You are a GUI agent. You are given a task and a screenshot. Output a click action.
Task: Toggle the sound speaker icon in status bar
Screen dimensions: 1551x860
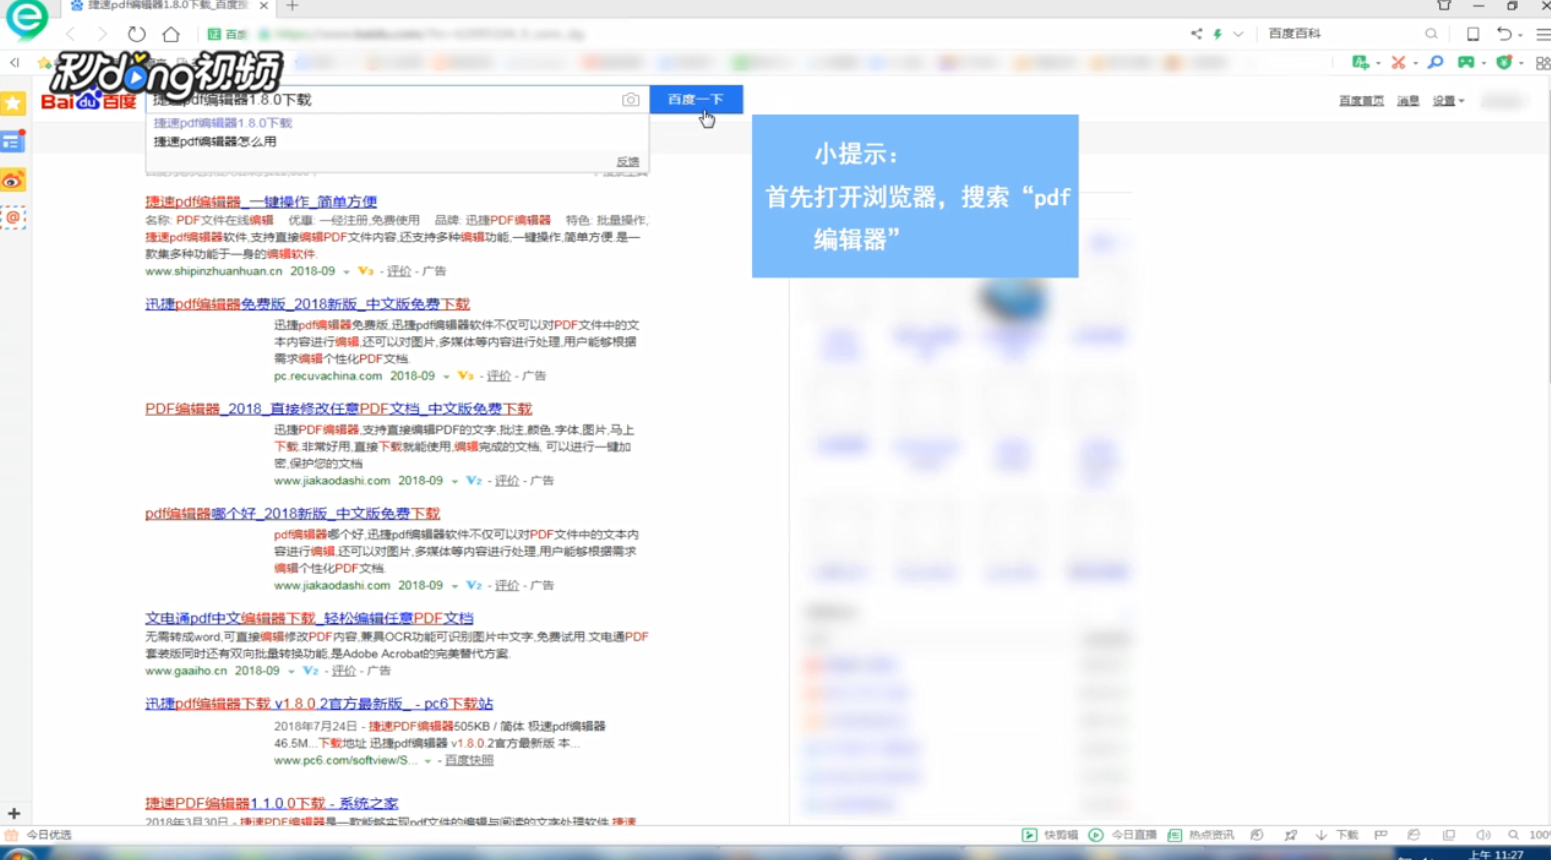1483,835
